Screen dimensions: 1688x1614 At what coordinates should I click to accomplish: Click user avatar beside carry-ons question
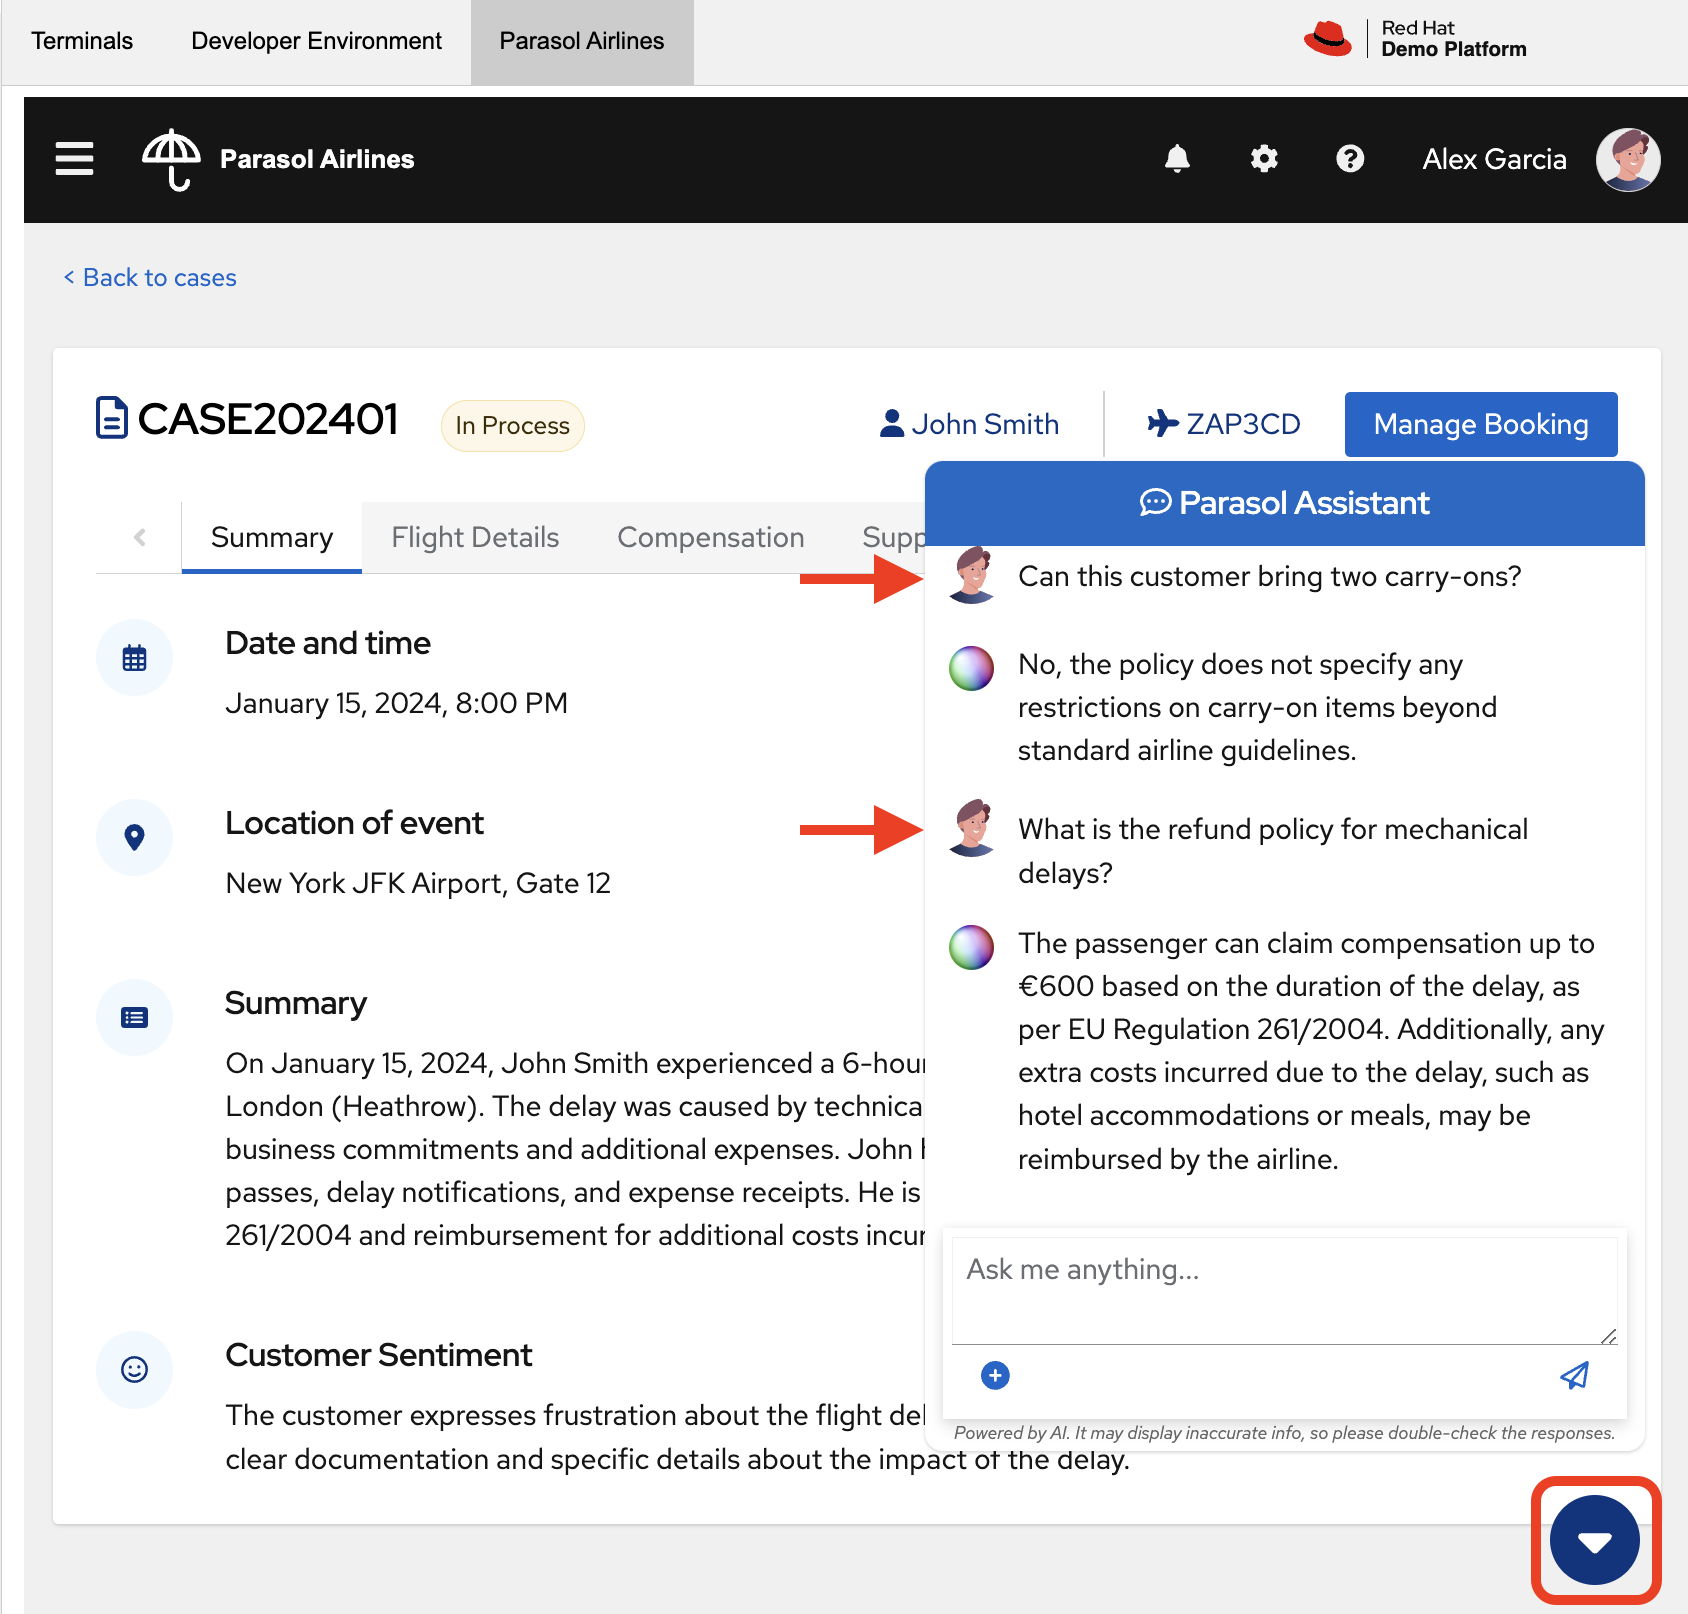click(971, 576)
